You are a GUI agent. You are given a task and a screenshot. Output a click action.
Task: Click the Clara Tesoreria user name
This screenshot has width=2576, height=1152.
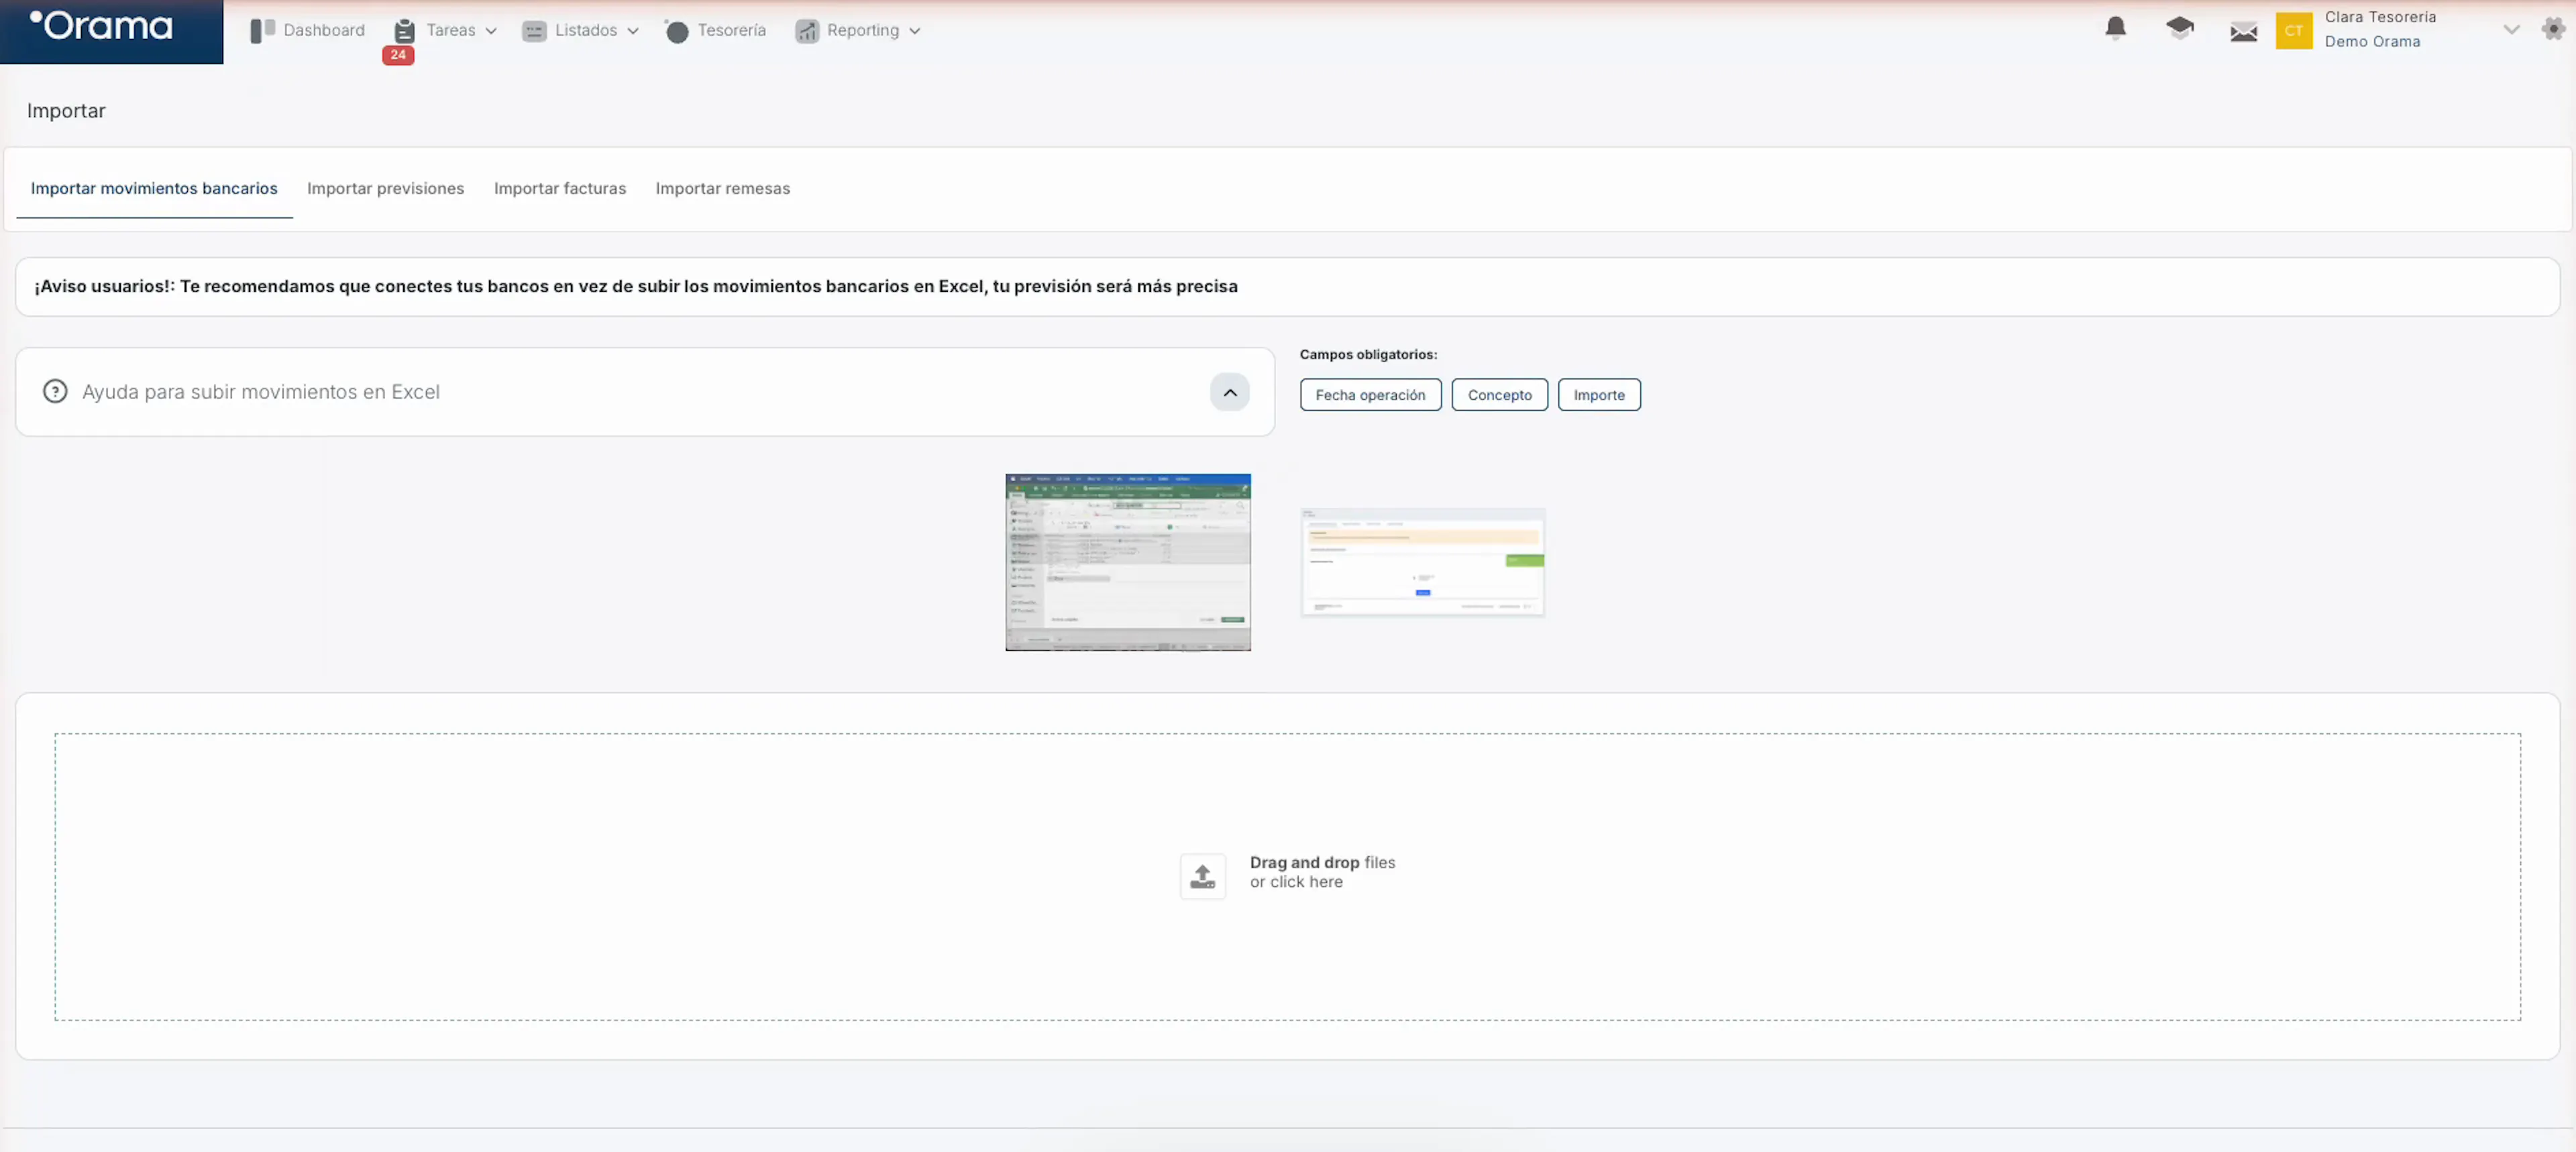[x=2380, y=17]
